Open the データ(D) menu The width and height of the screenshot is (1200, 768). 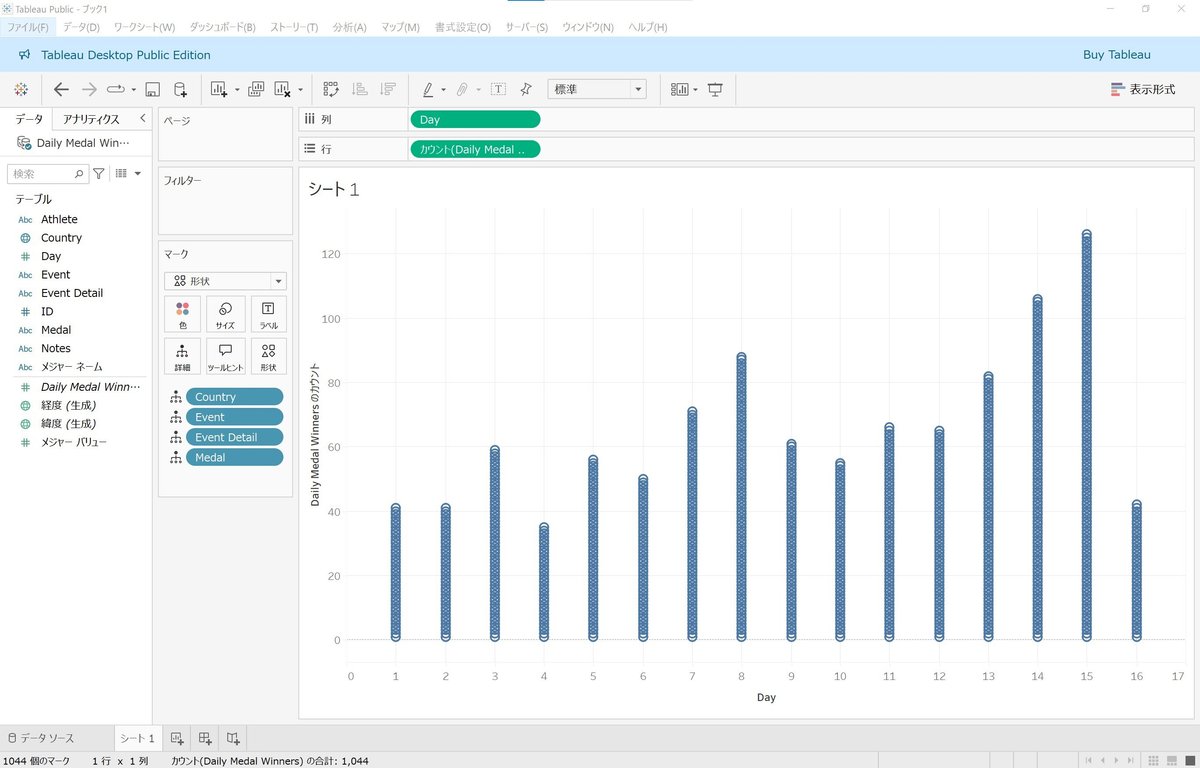pyautogui.click(x=81, y=27)
